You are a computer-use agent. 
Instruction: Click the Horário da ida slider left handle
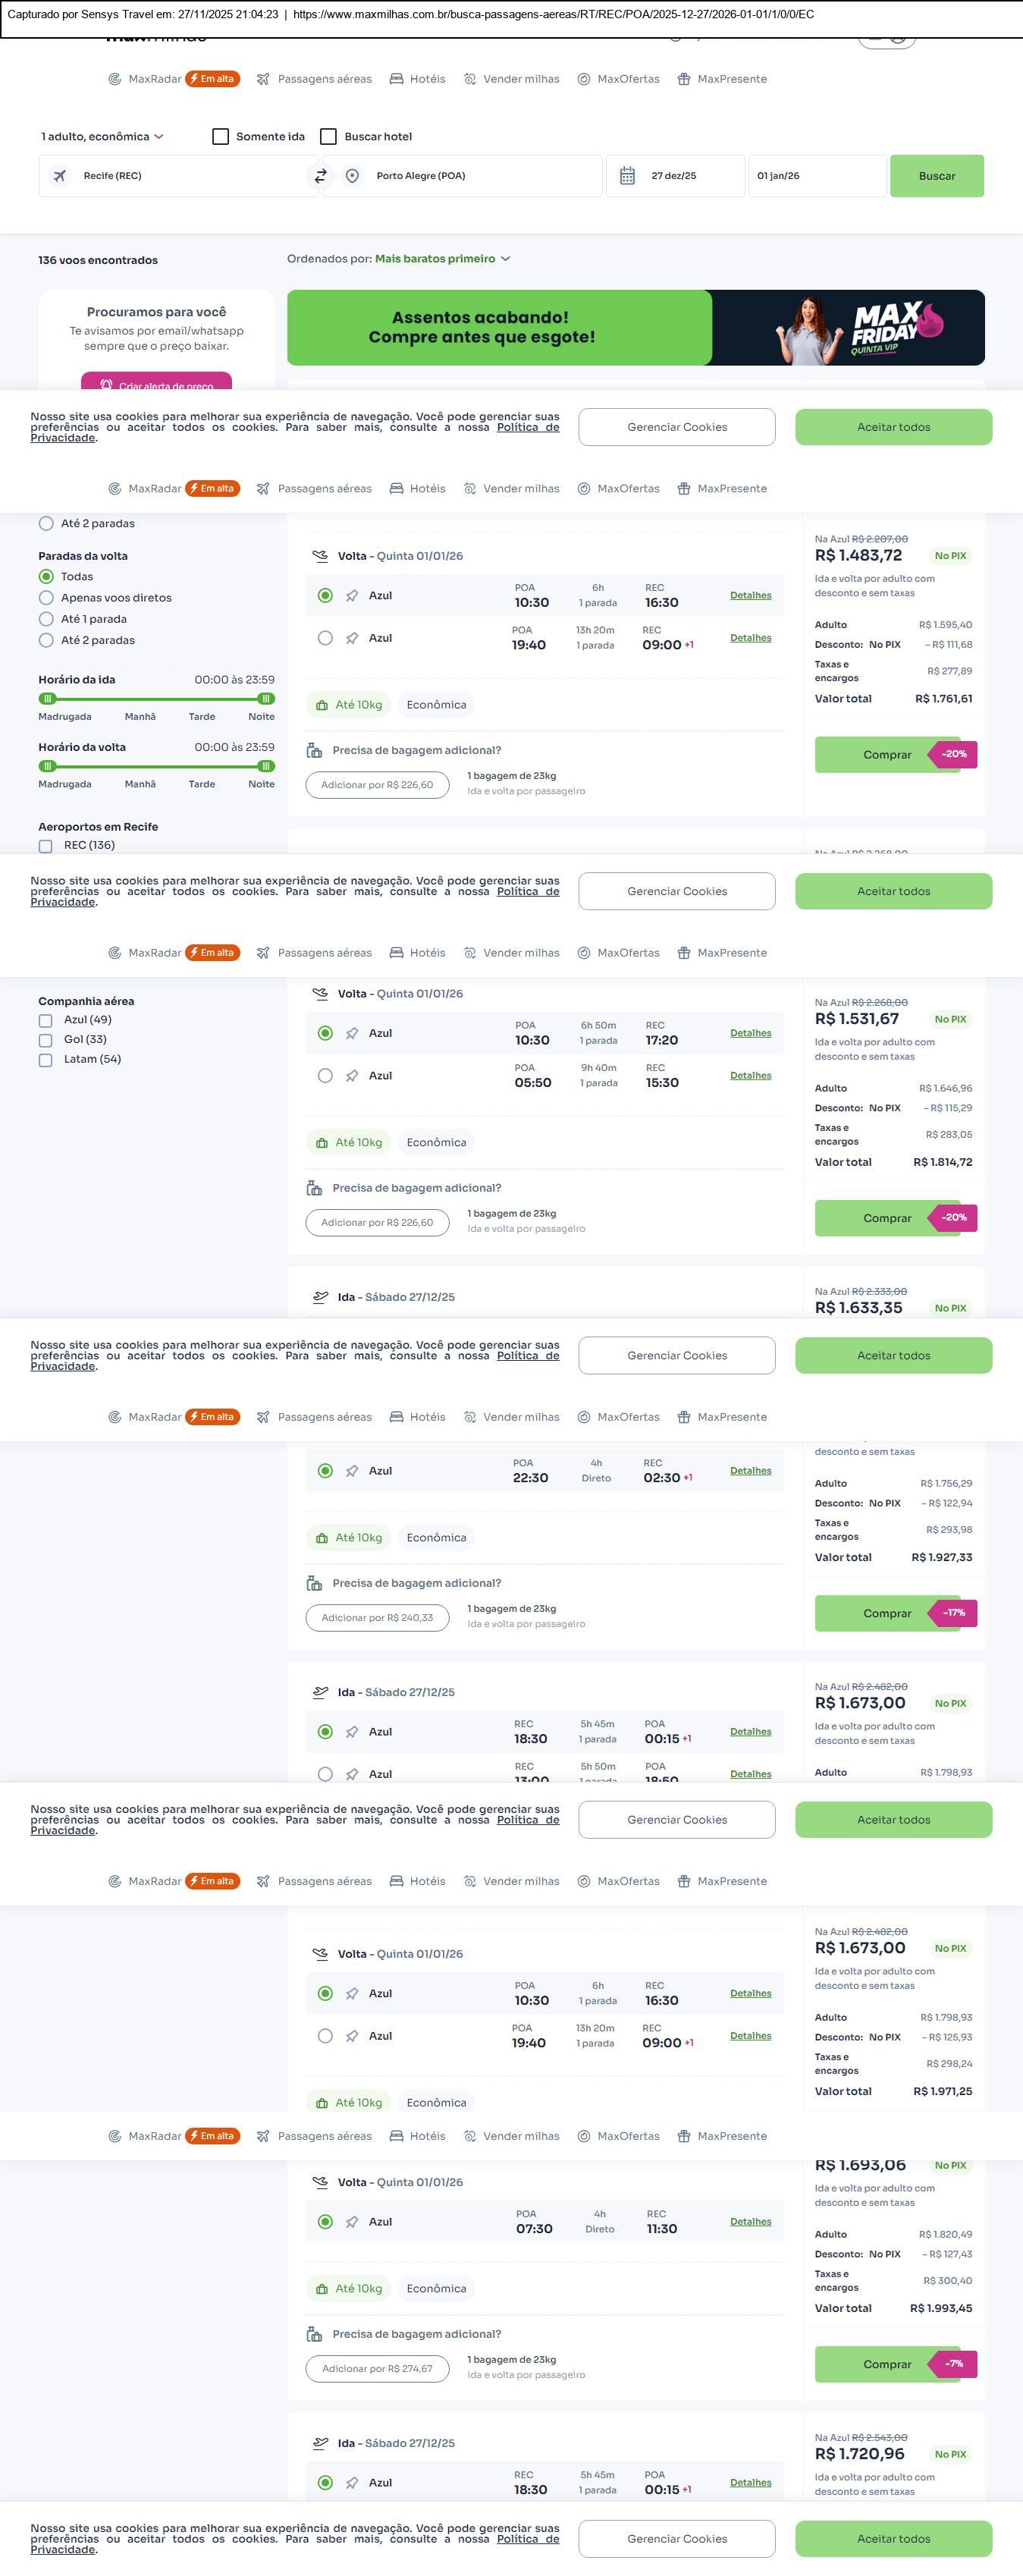point(47,699)
